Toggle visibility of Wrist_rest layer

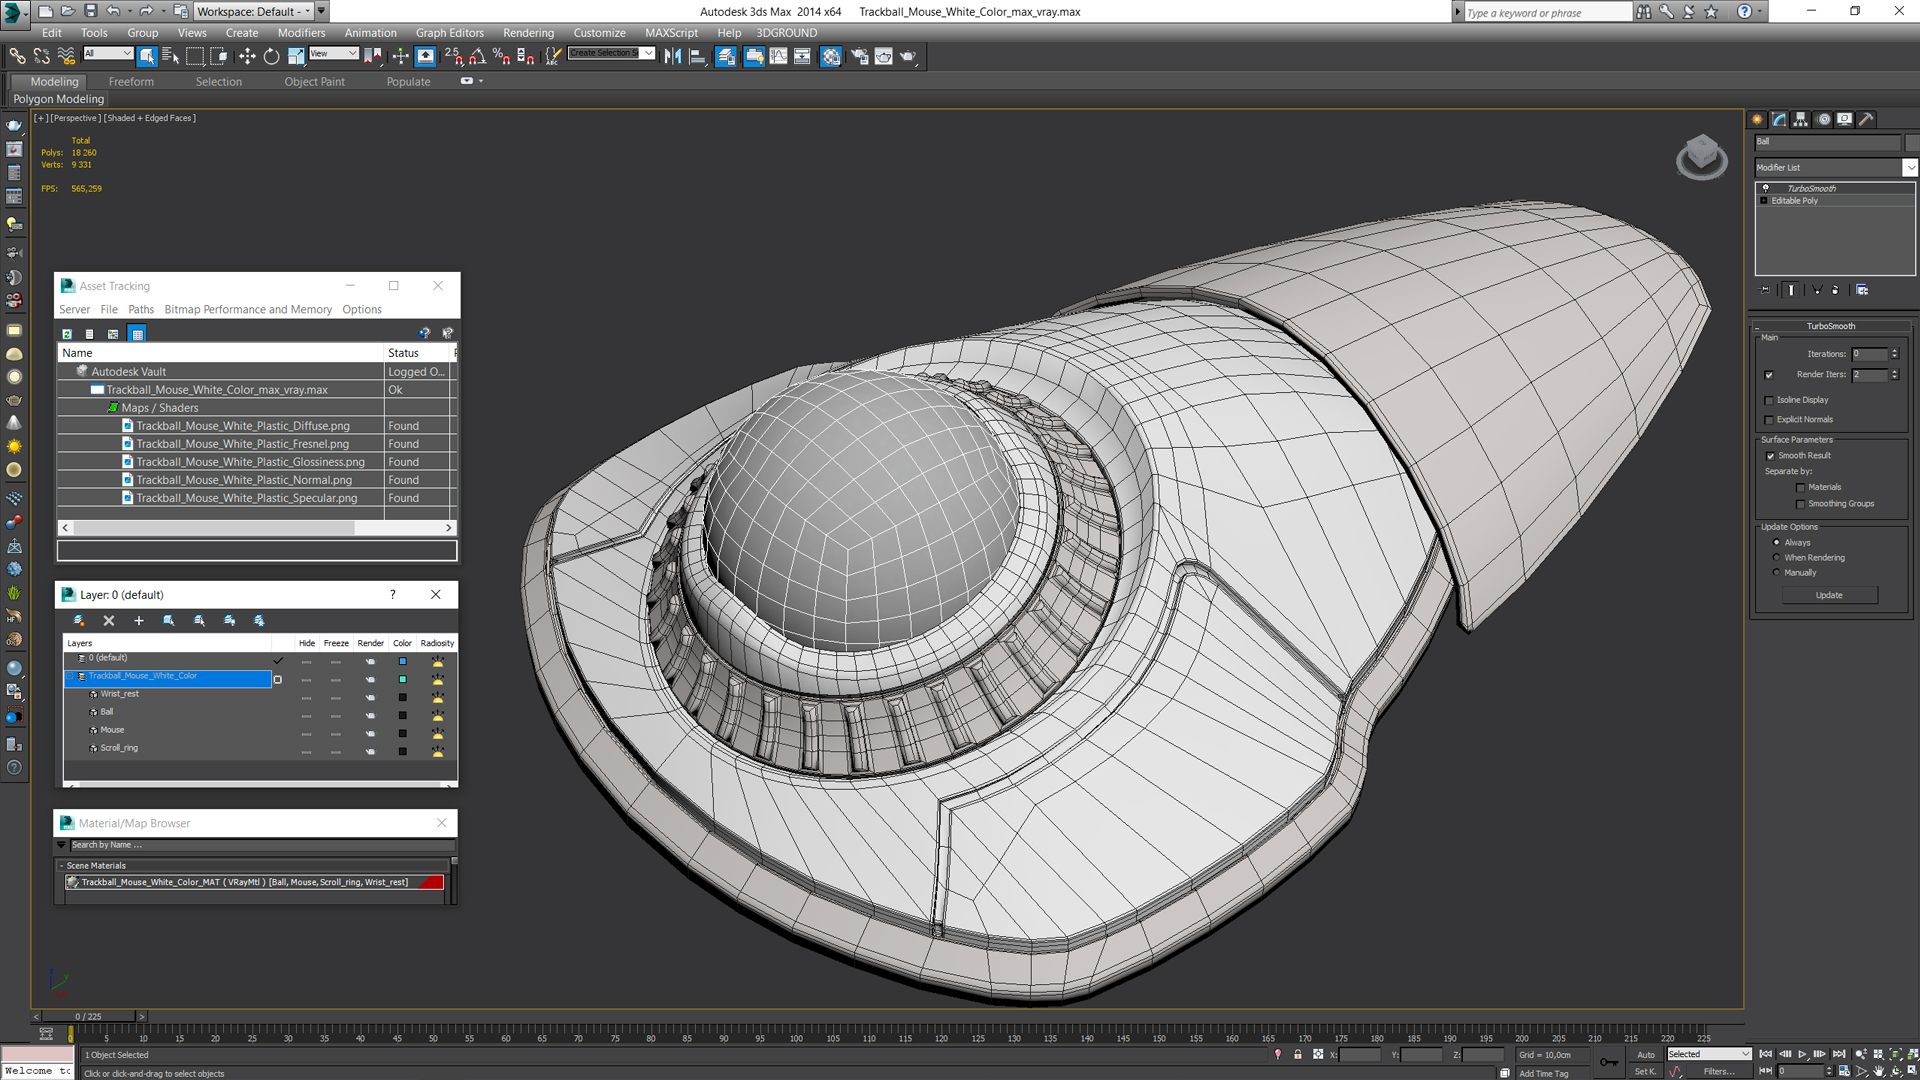click(306, 695)
